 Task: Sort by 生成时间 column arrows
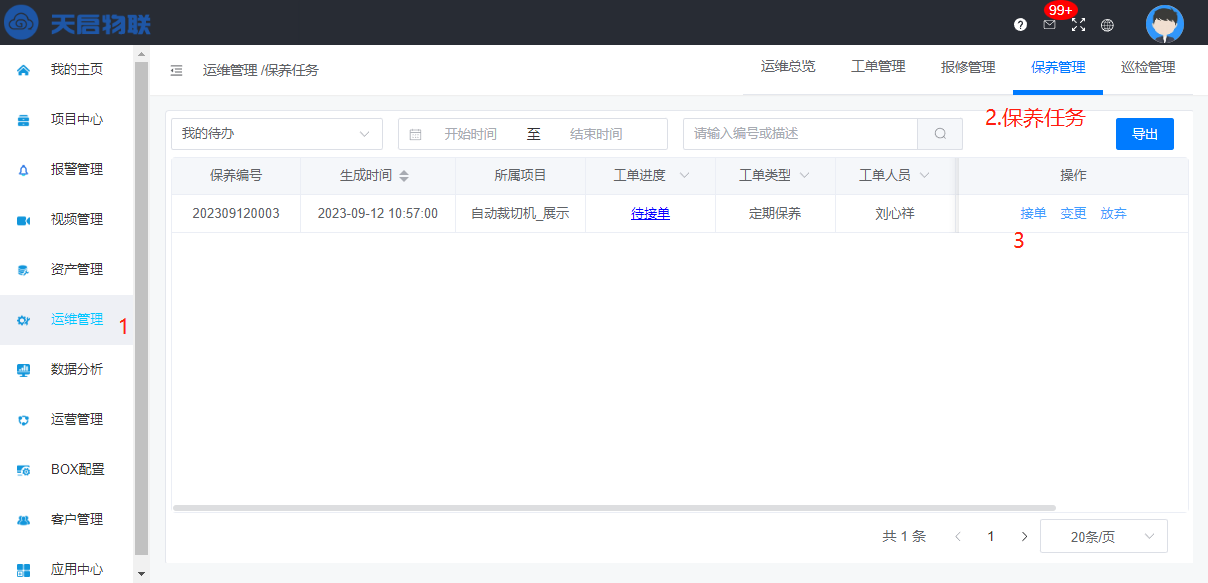click(x=404, y=176)
